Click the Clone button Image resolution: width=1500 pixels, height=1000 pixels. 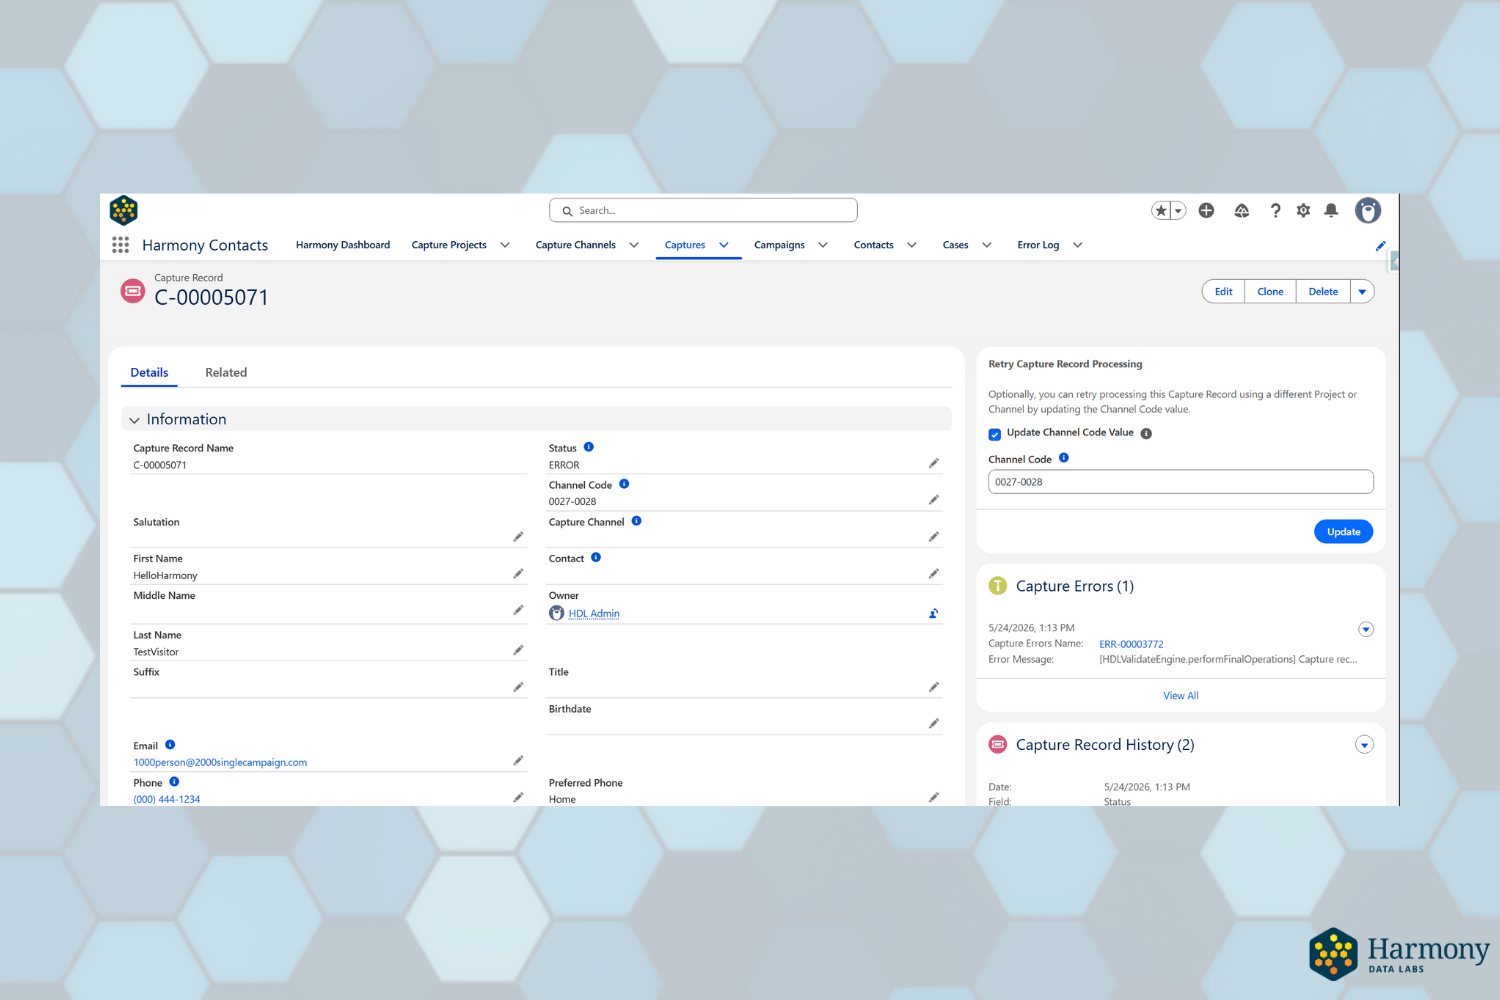tap(1270, 292)
